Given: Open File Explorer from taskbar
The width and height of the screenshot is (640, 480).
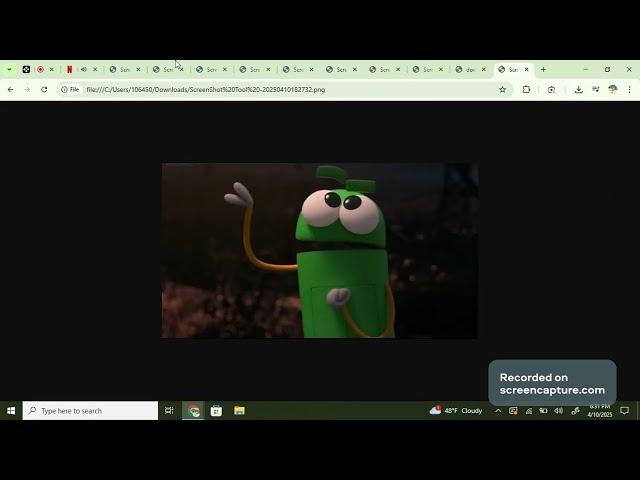Looking at the screenshot, I should point(239,411).
